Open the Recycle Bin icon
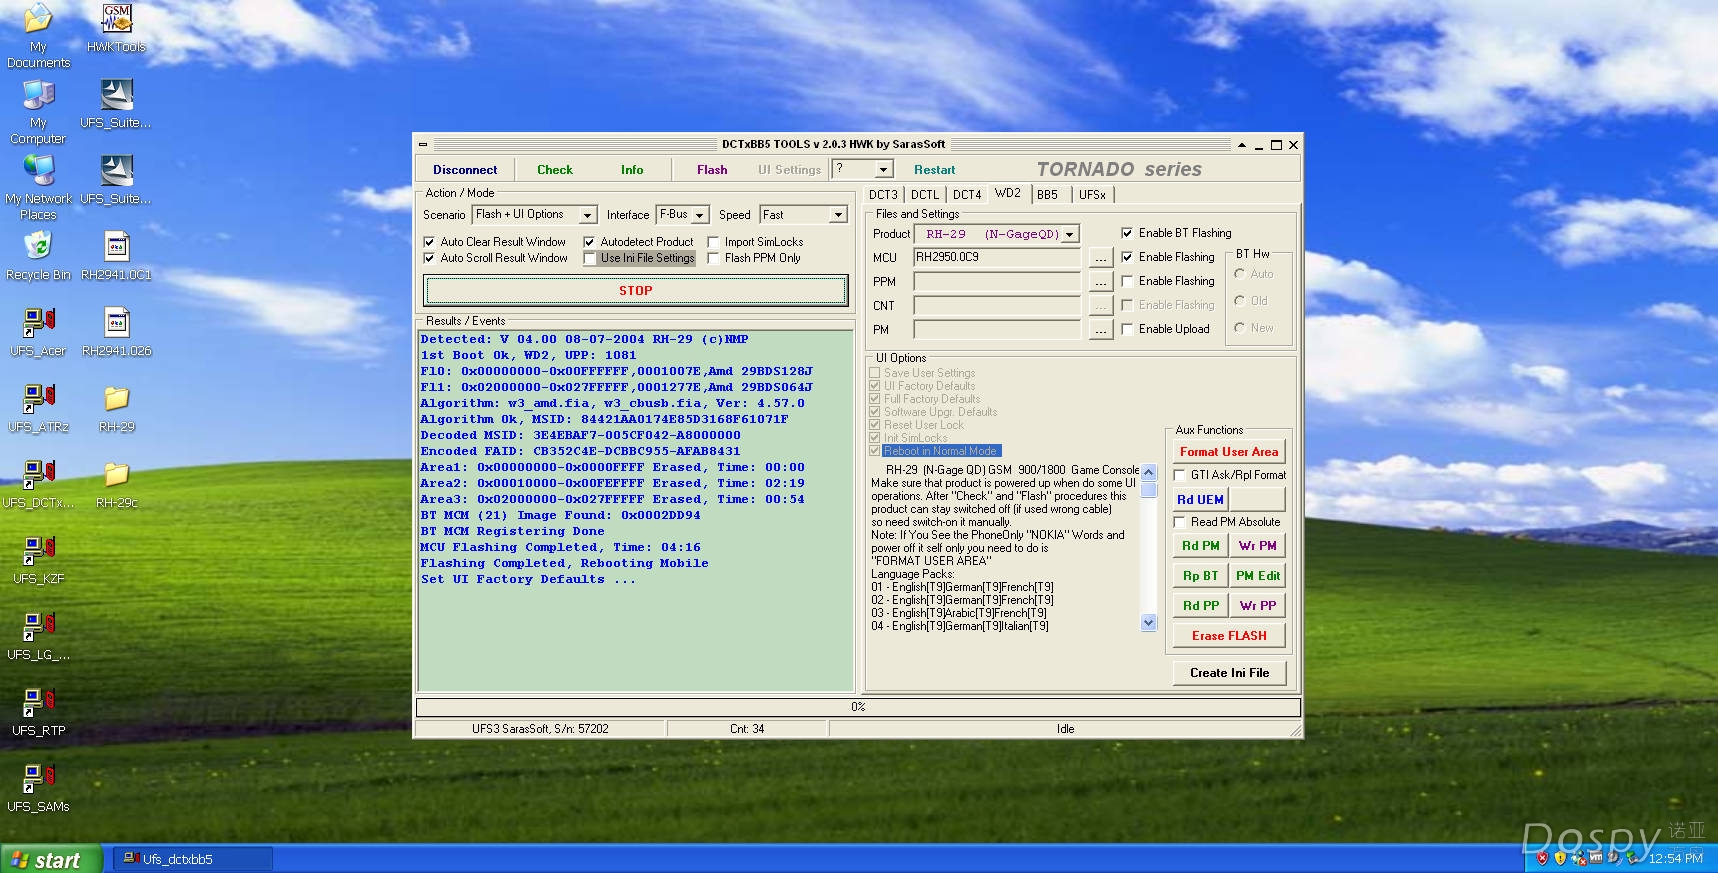 click(x=38, y=255)
